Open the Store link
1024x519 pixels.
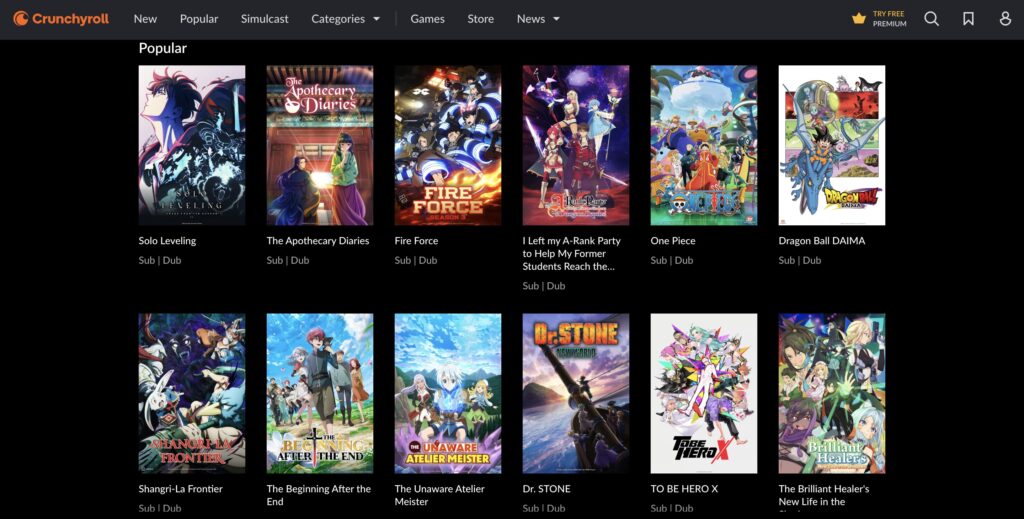point(481,19)
